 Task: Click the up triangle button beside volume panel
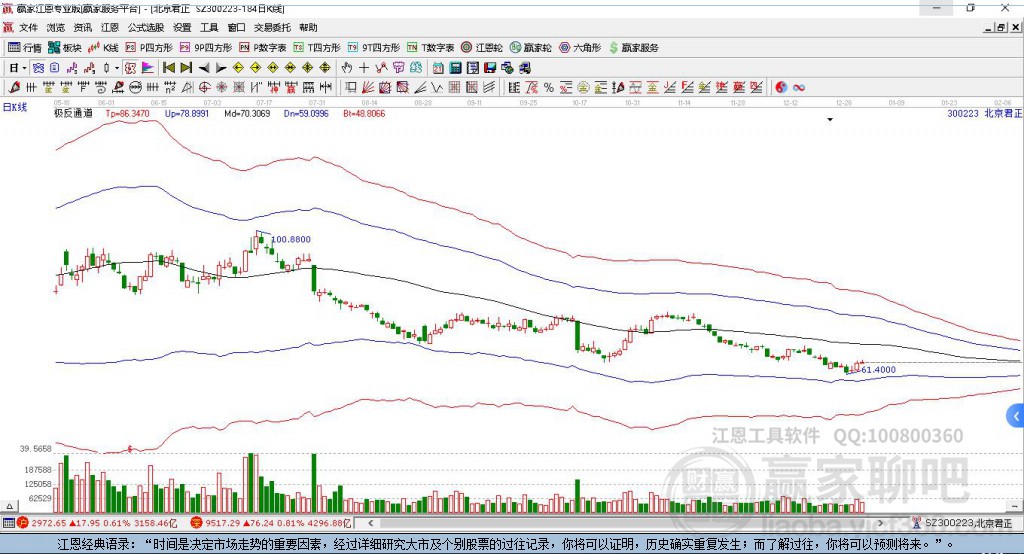[x=9, y=506]
